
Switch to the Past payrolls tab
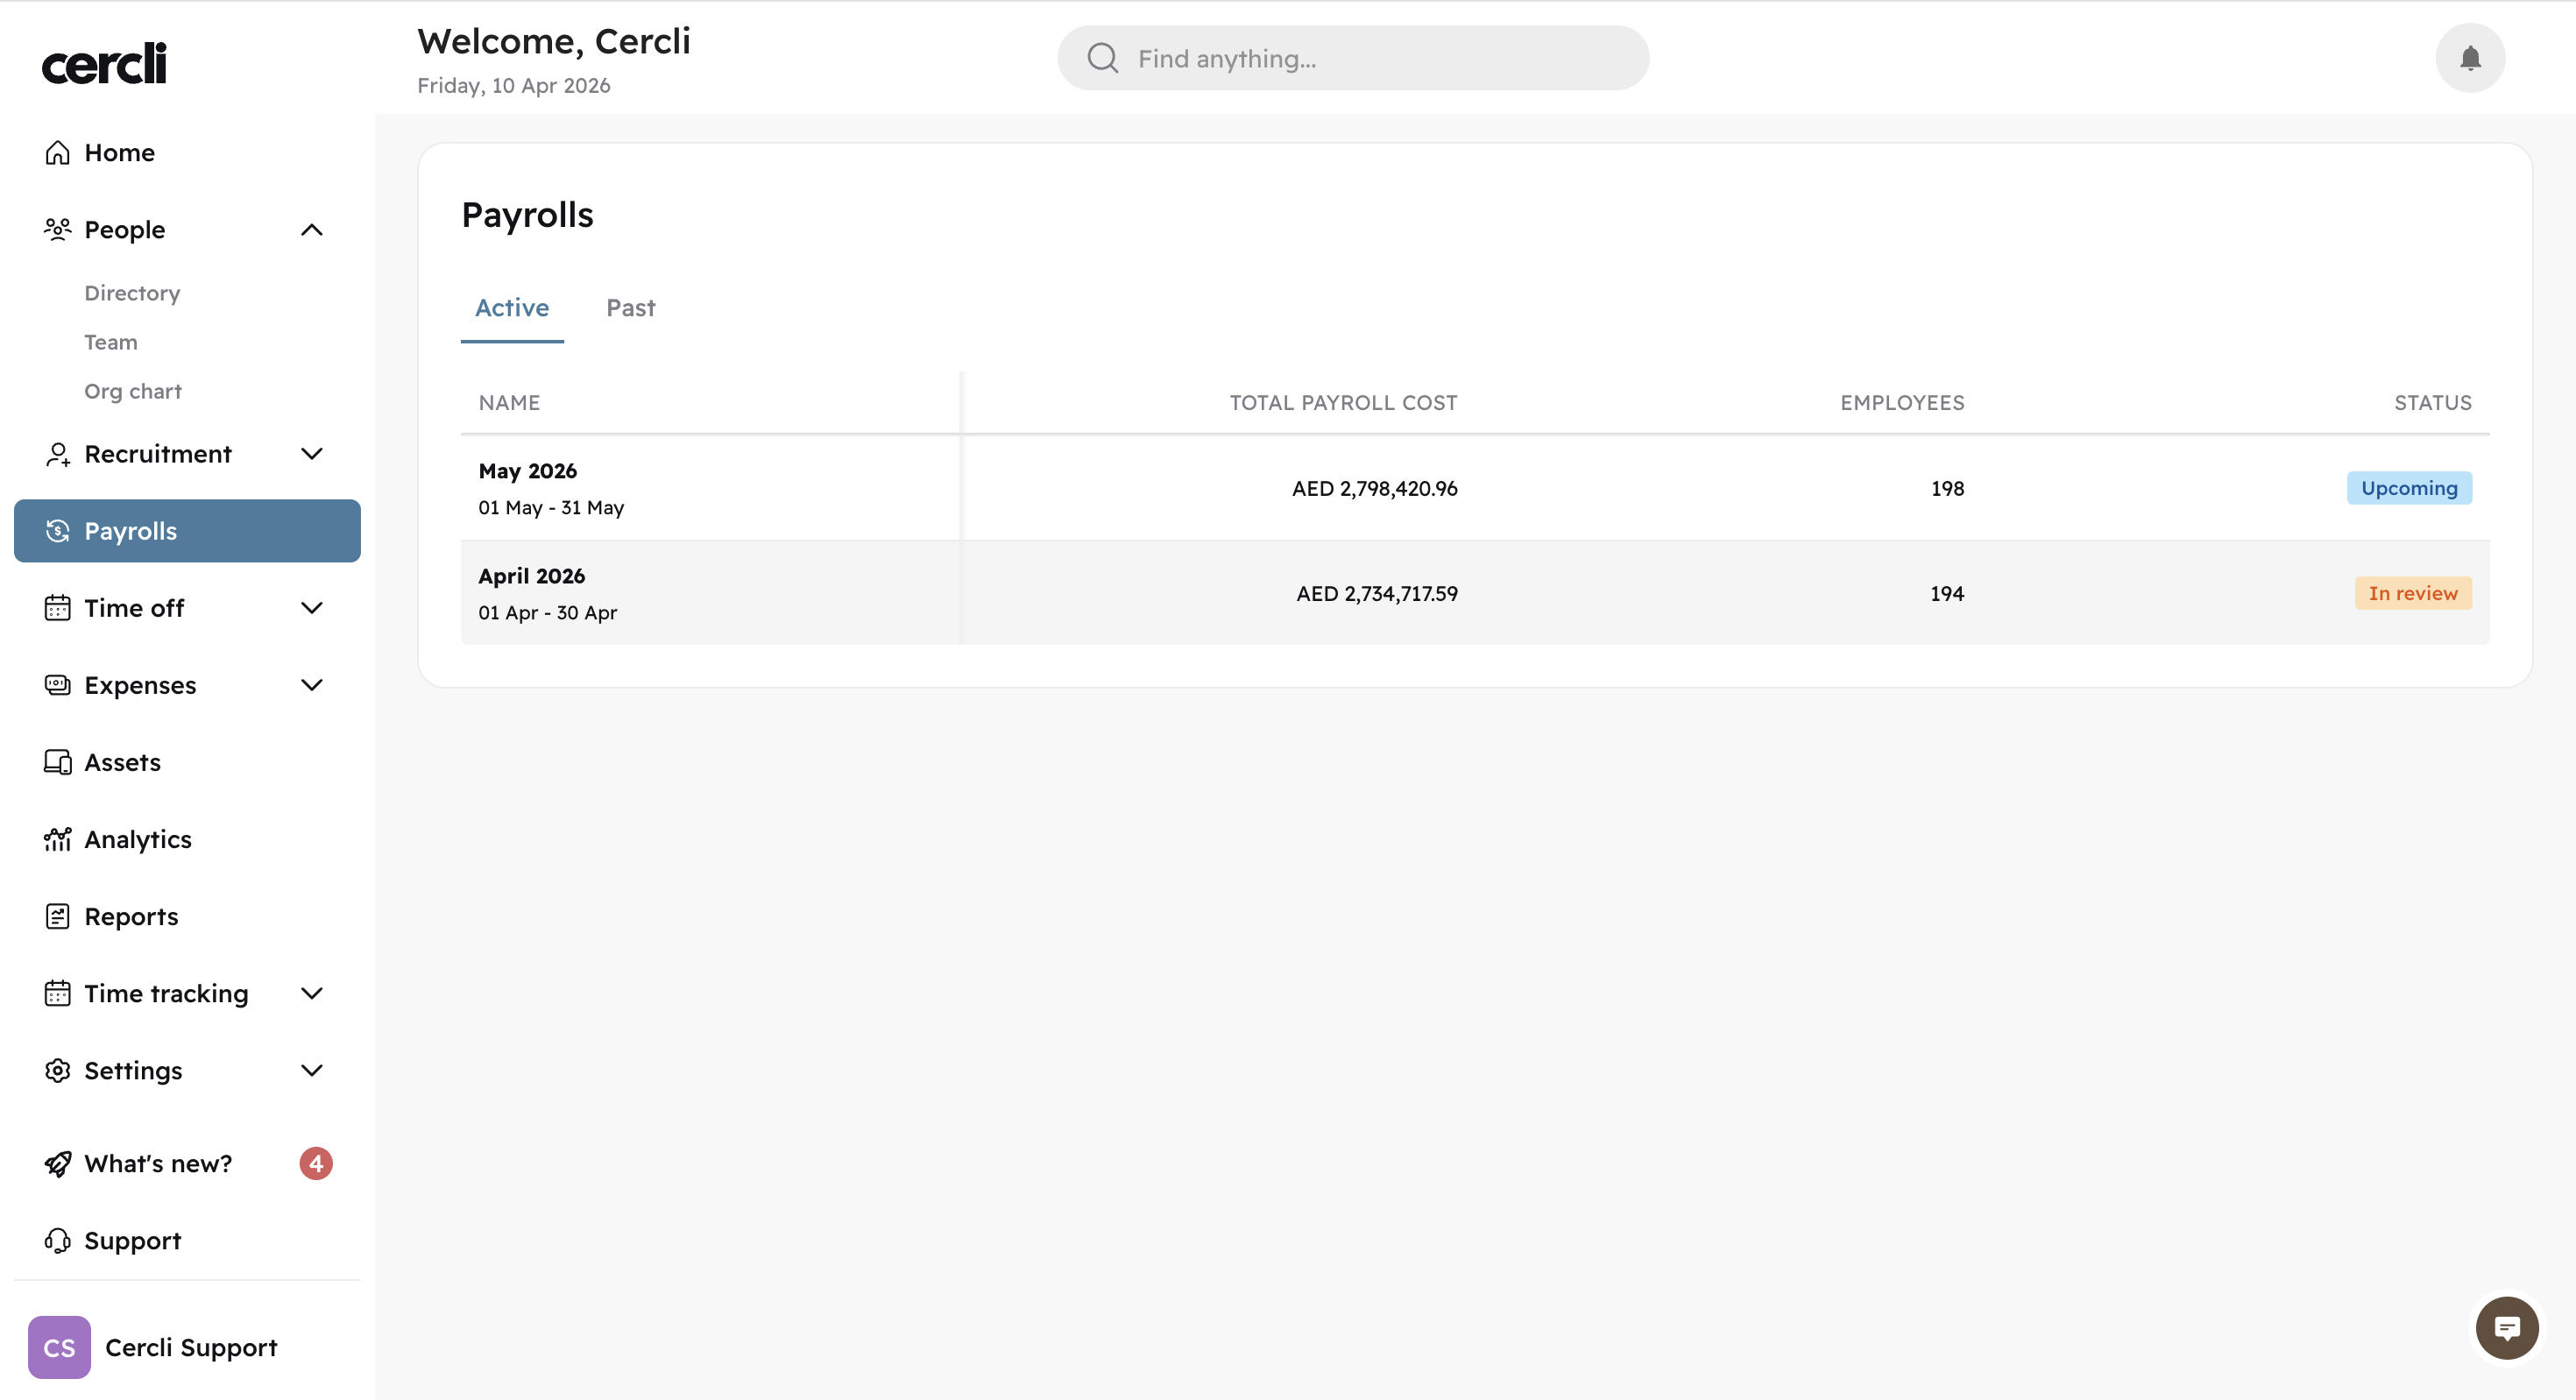pyautogui.click(x=630, y=308)
